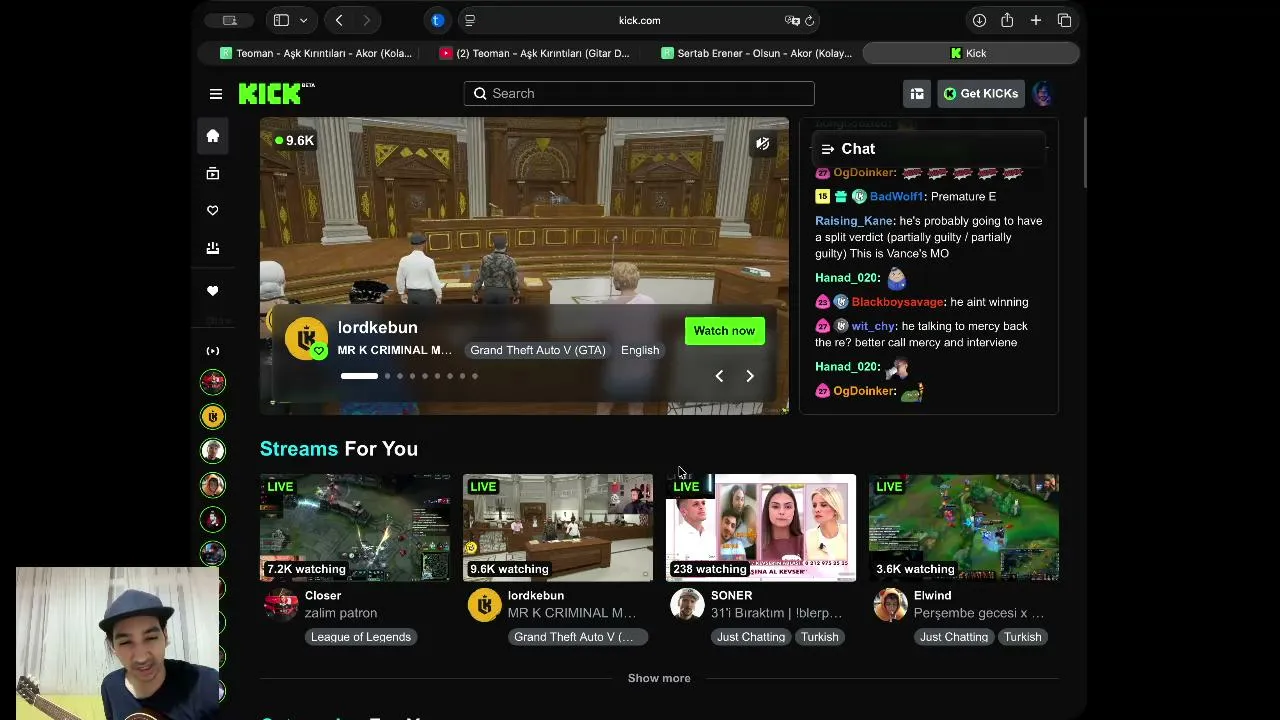Viewport: 1280px width, 720px height.
Task: Open the Kick hamburger menu
Action: tap(216, 94)
